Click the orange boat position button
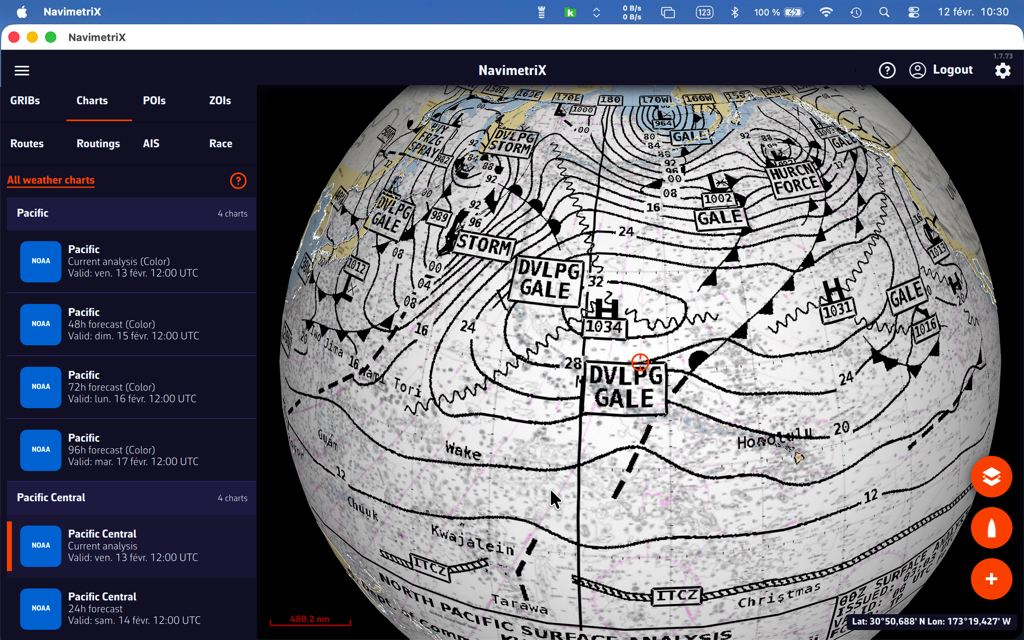This screenshot has width=1024, height=640. pyautogui.click(x=991, y=529)
